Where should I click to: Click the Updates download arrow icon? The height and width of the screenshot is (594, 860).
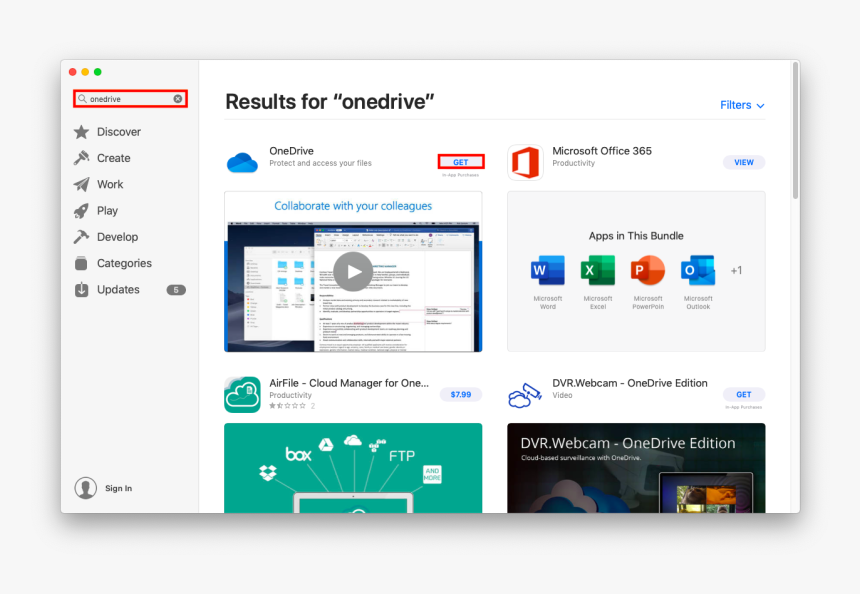click(x=81, y=290)
